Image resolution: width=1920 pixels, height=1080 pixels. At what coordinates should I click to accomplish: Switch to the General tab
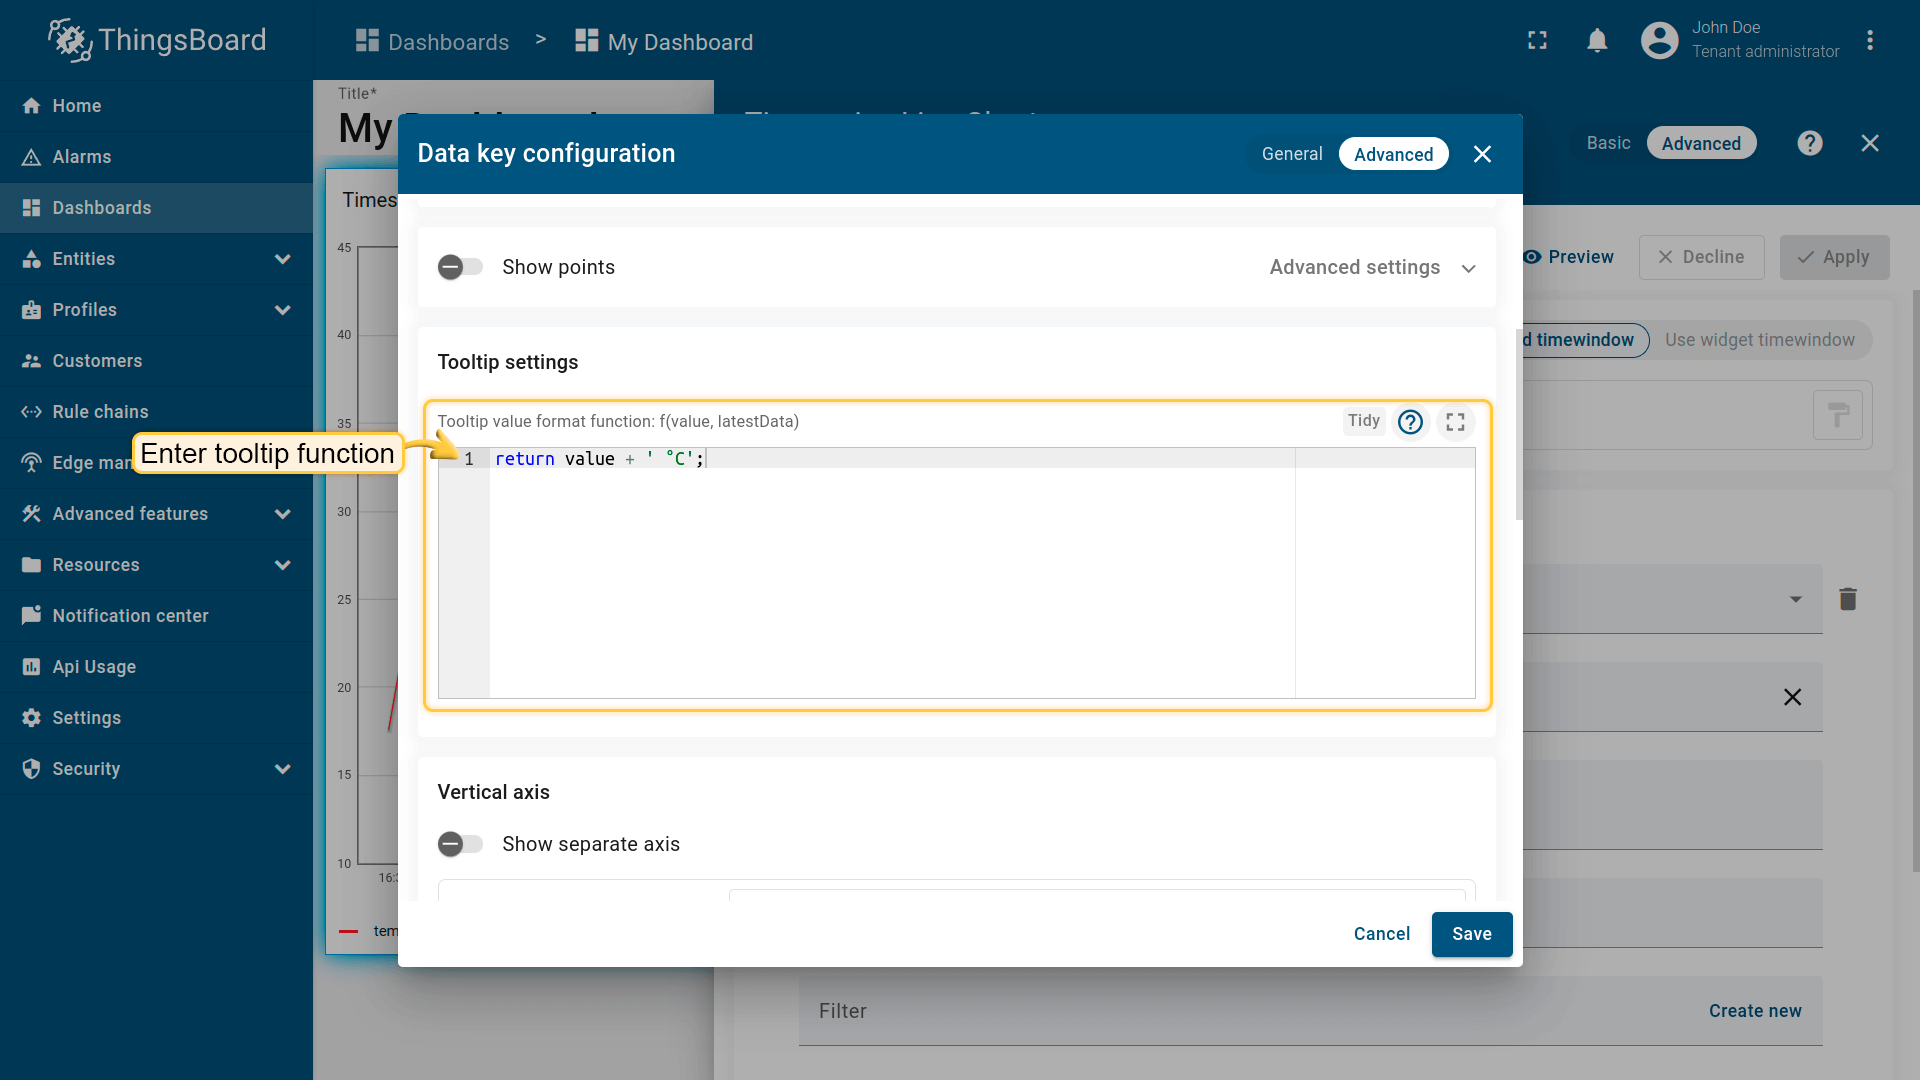click(x=1291, y=154)
